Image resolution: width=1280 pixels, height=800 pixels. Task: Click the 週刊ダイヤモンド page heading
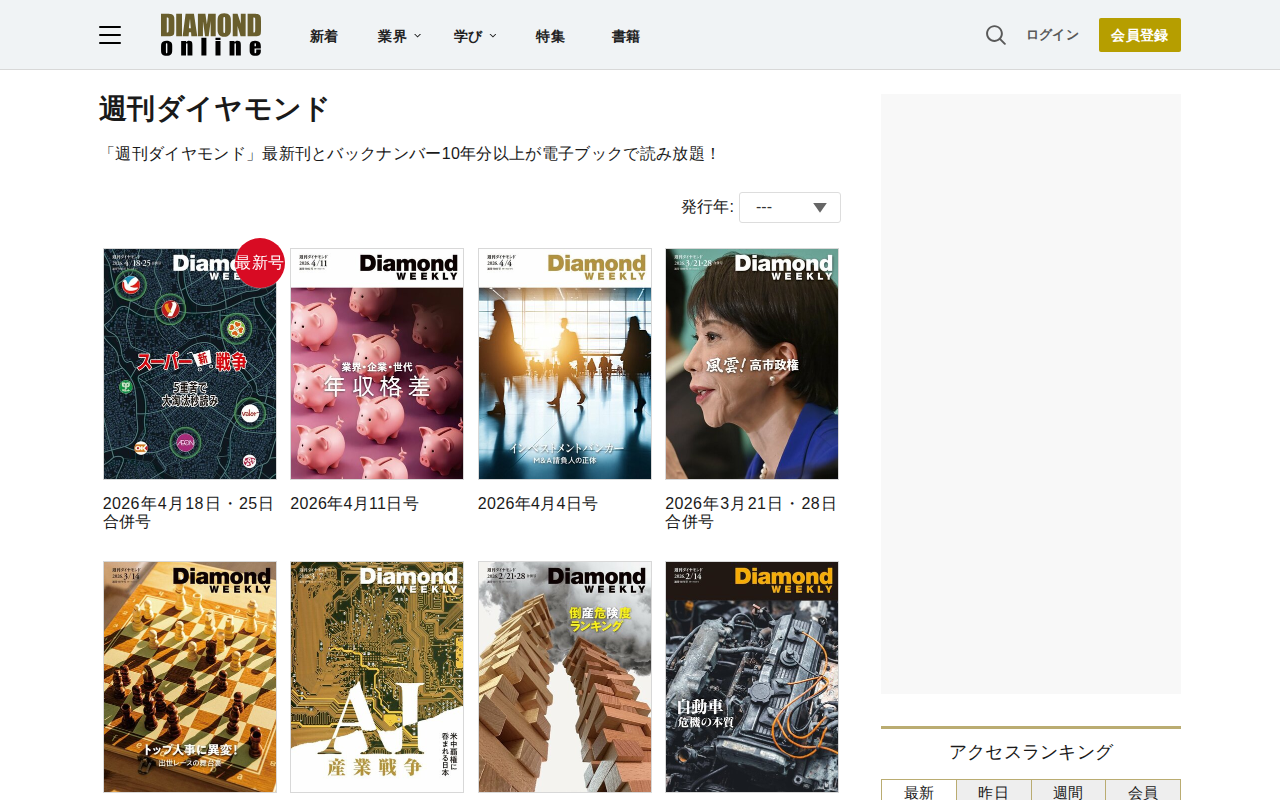pos(214,109)
